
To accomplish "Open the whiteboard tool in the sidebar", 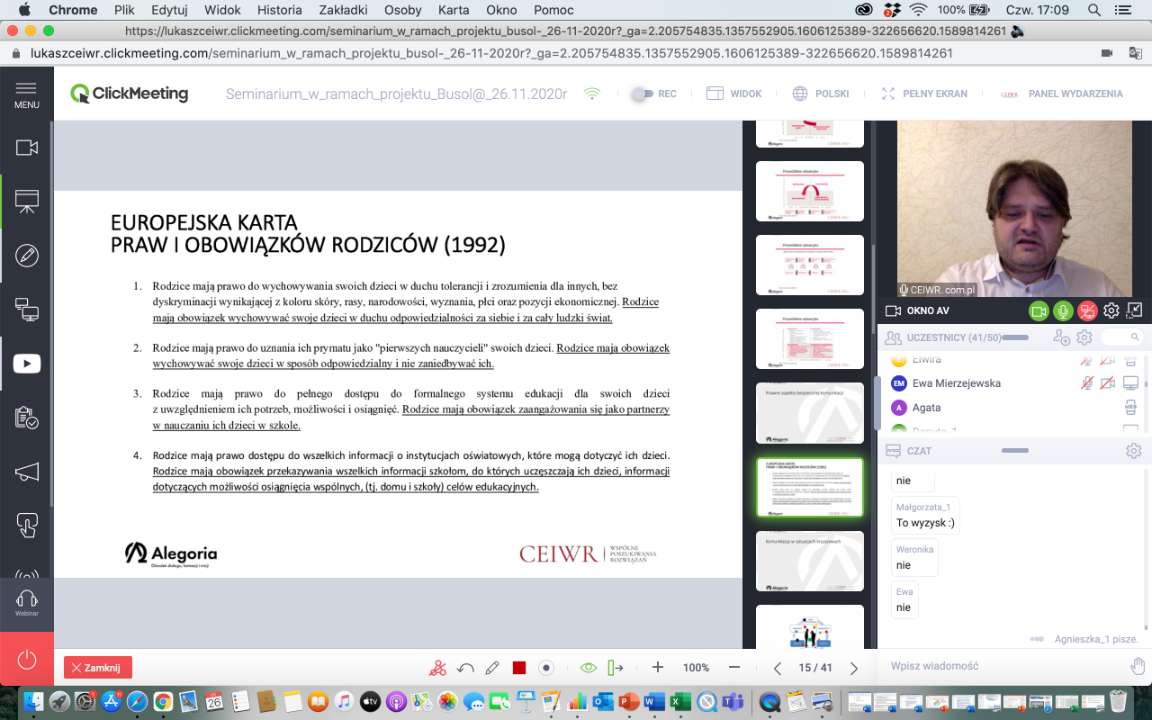I will 27,255.
